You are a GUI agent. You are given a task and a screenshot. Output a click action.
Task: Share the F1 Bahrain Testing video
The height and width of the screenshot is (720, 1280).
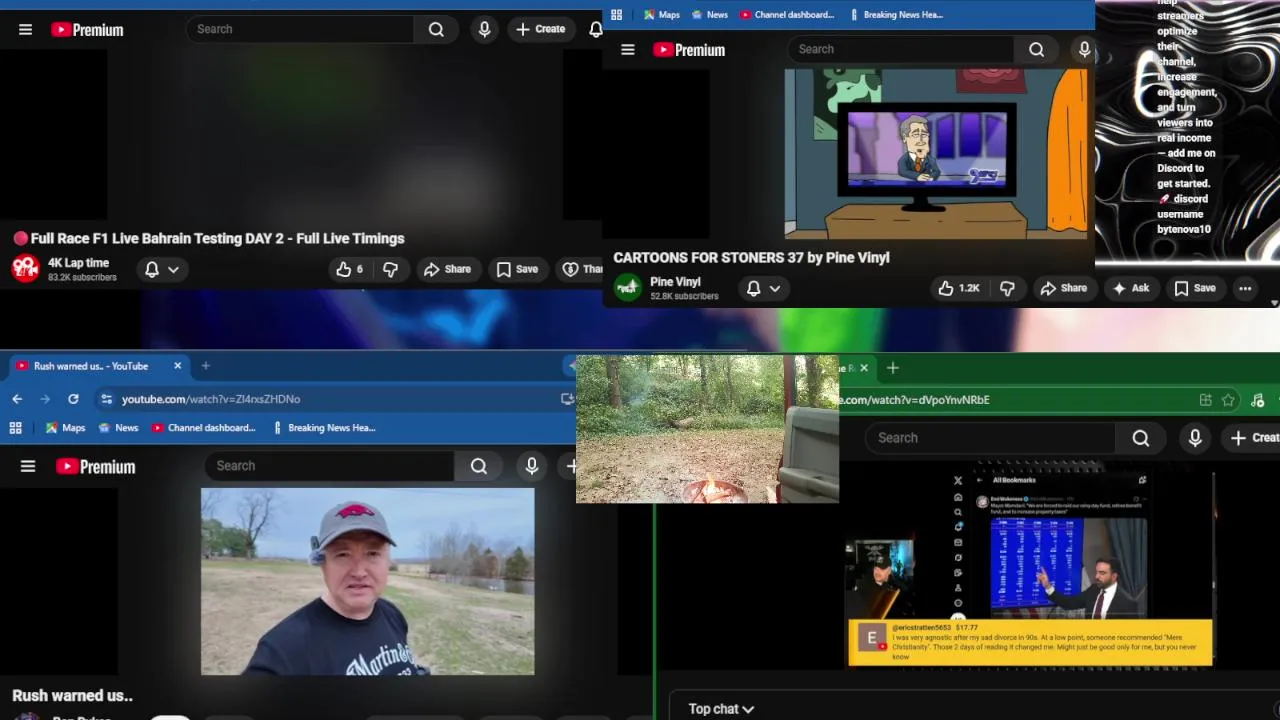tap(447, 269)
